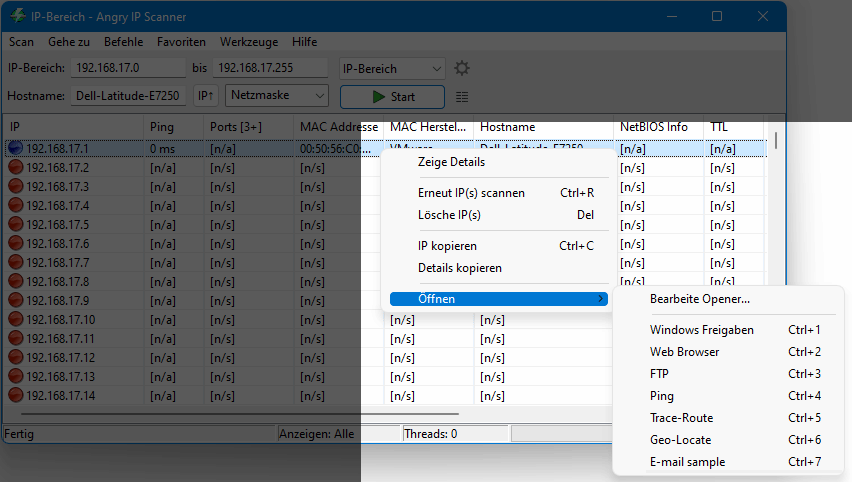Select row 192.168.17.13
The height and width of the screenshot is (482, 852).
60,377
